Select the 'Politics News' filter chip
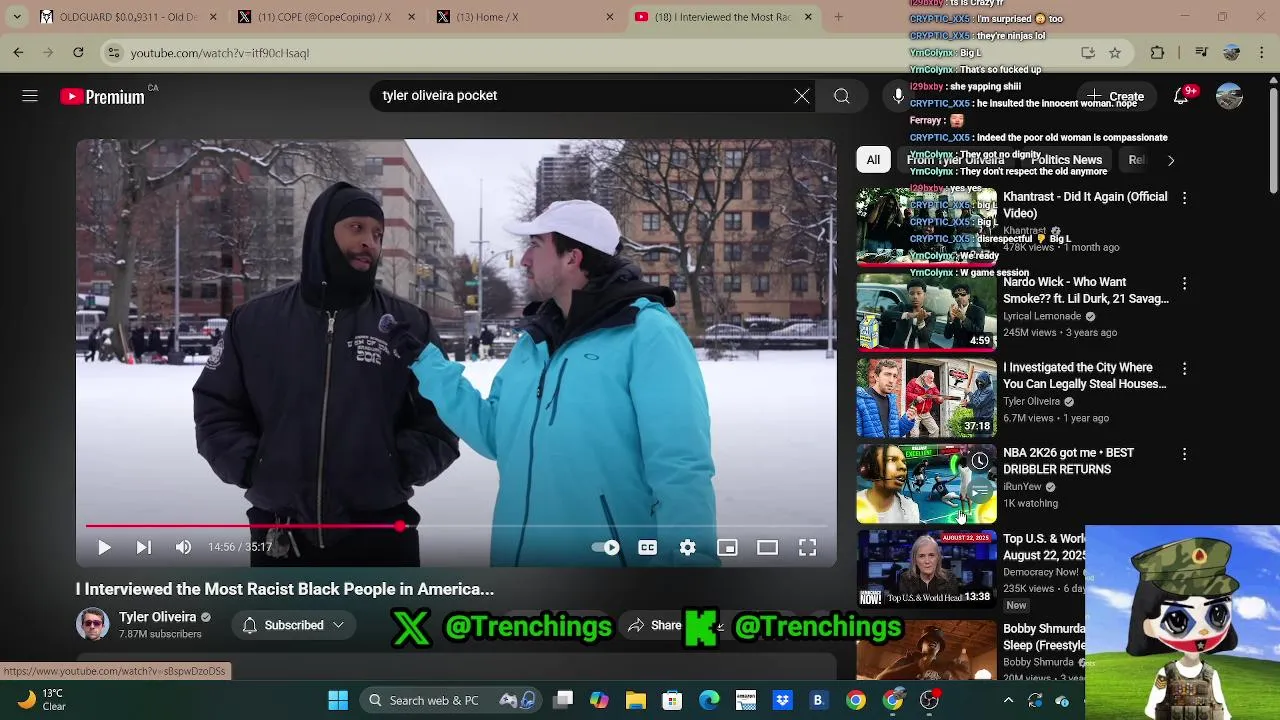The width and height of the screenshot is (1280, 720). [1066, 160]
